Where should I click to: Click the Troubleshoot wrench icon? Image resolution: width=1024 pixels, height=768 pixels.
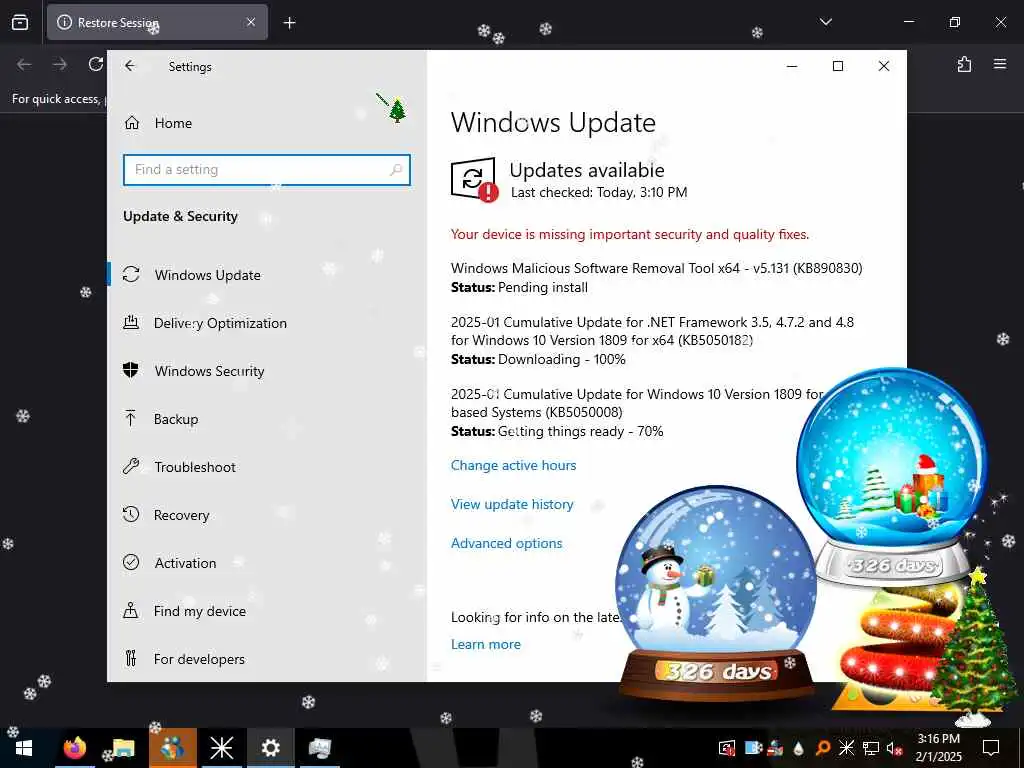click(131, 466)
